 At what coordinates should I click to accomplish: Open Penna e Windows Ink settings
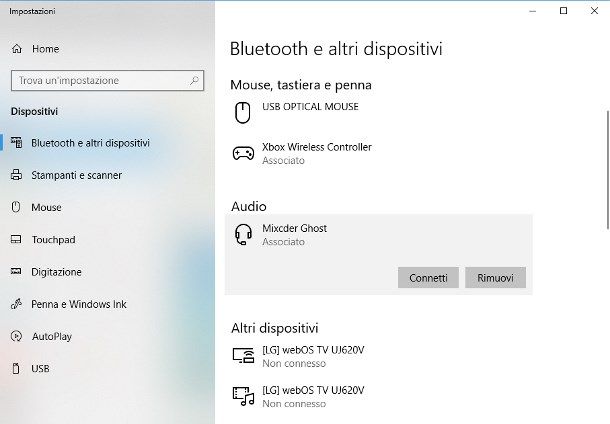[79, 304]
